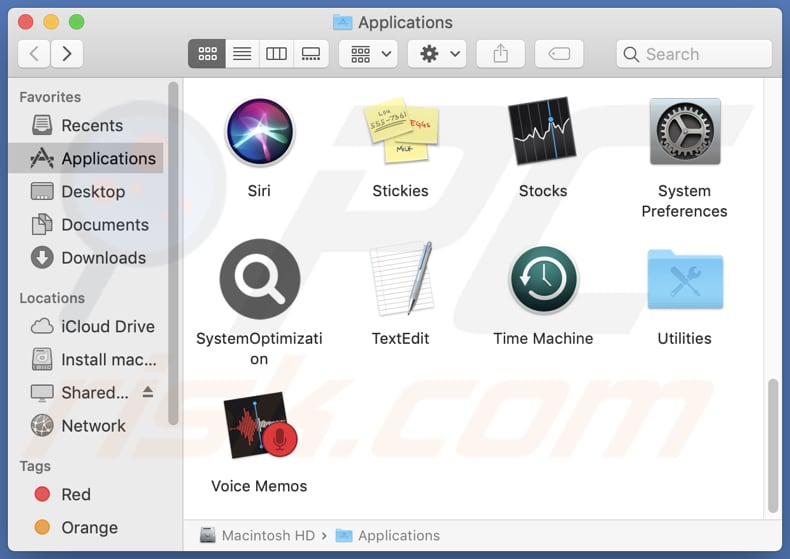This screenshot has height=559, width=790.
Task: Select the Time Machine icon
Action: [543, 279]
